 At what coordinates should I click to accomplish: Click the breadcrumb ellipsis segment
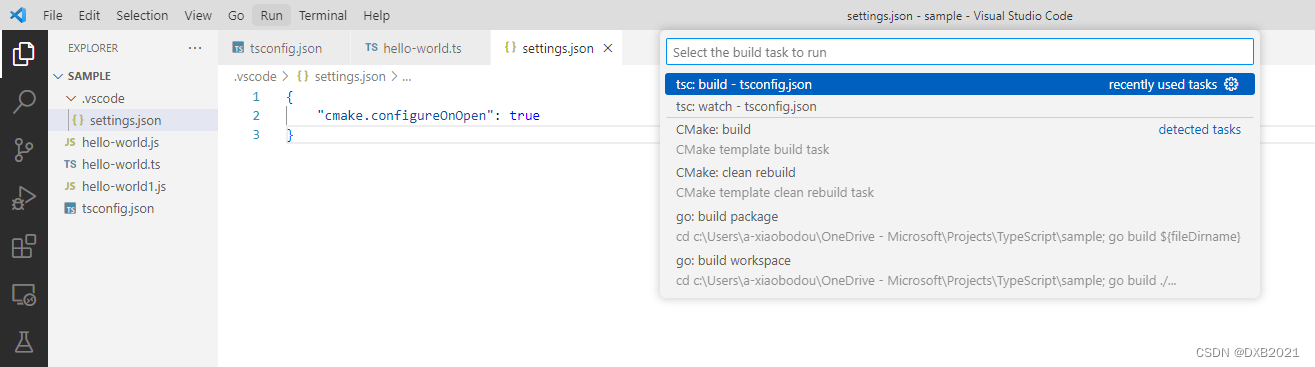[406, 76]
